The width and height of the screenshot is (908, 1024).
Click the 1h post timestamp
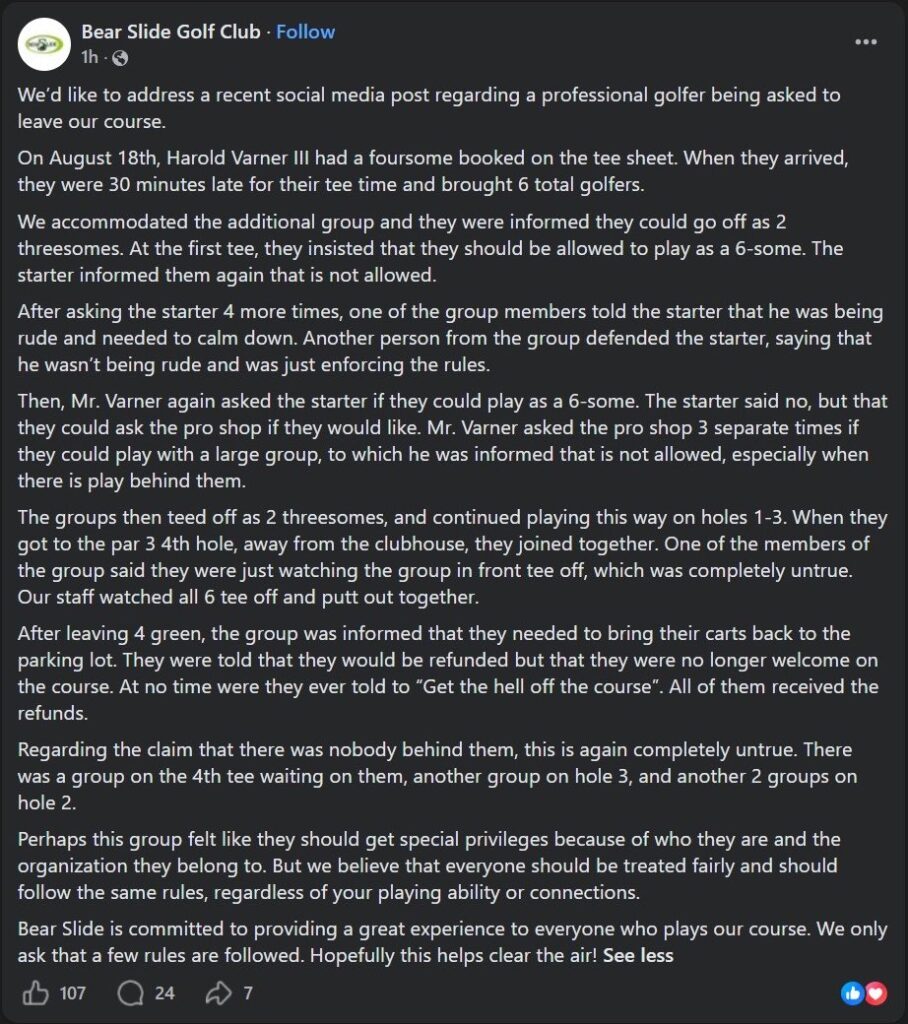pos(89,57)
